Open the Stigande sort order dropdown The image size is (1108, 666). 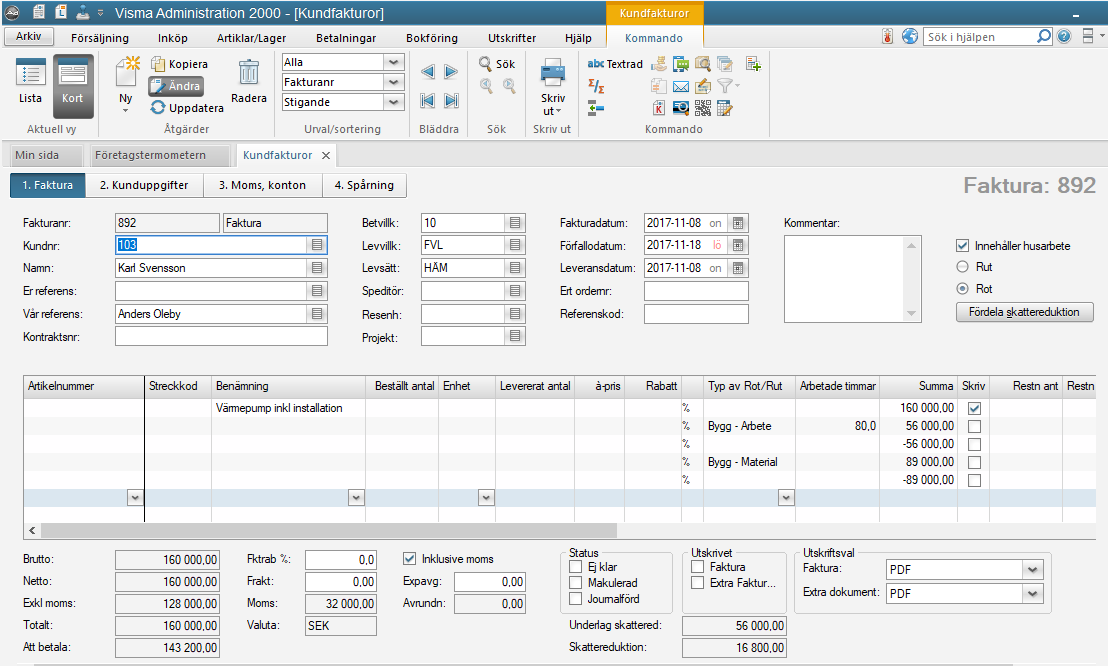[x=394, y=102]
